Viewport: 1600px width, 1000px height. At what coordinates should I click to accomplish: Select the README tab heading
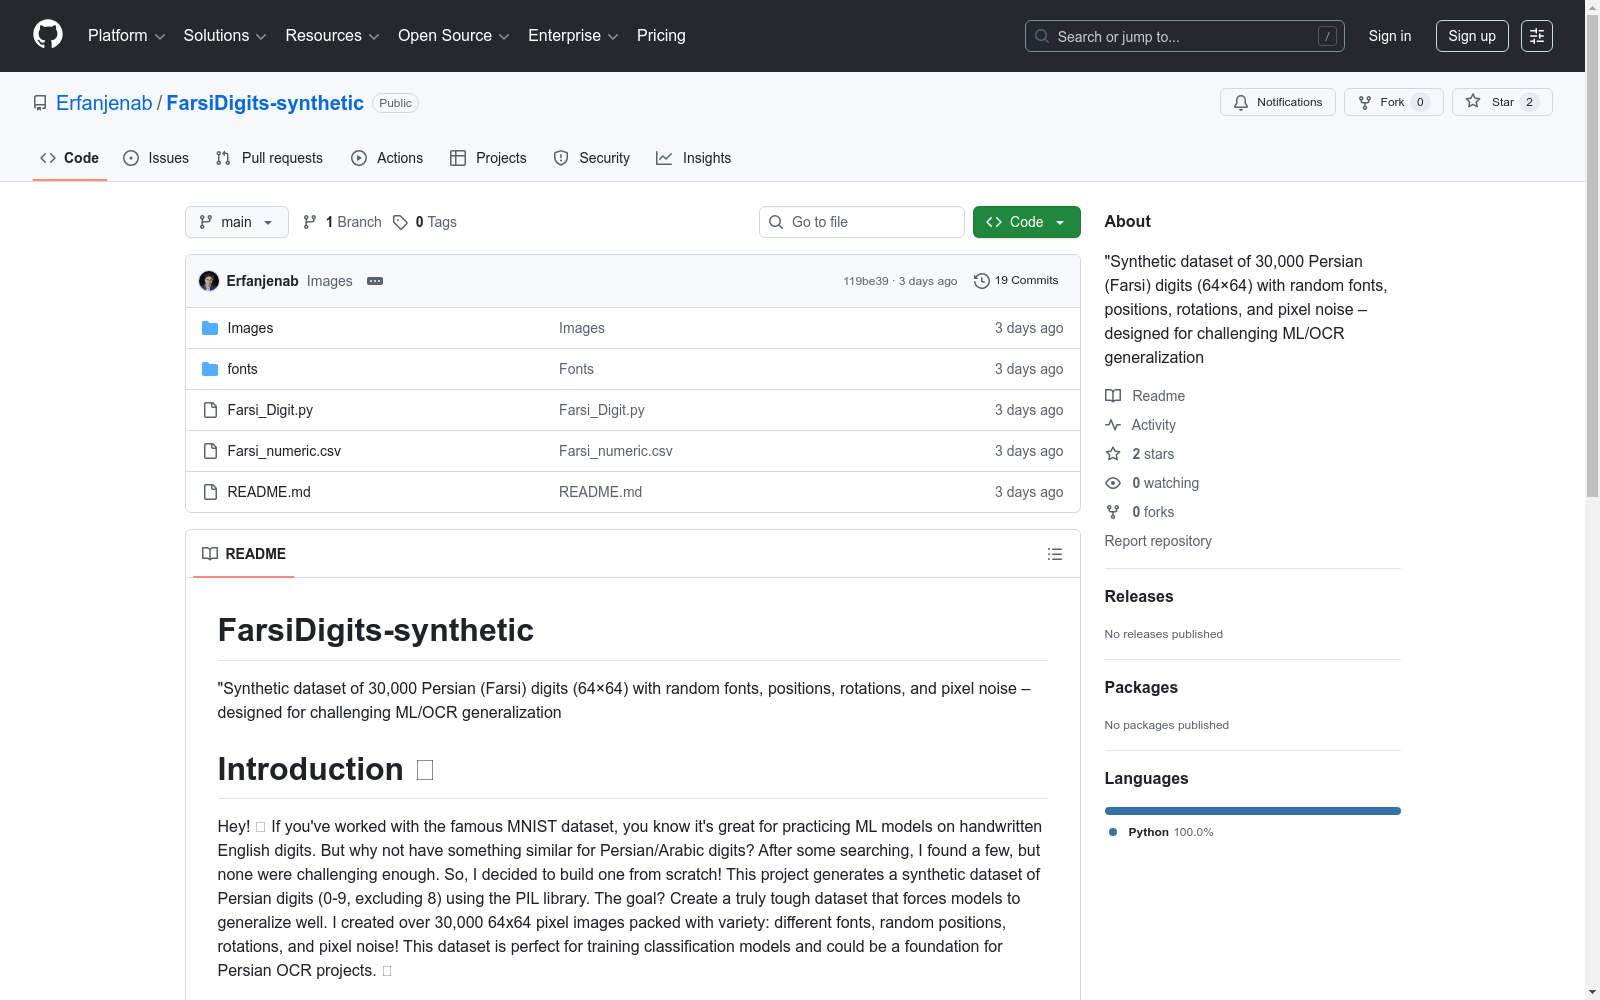pyautogui.click(x=244, y=554)
